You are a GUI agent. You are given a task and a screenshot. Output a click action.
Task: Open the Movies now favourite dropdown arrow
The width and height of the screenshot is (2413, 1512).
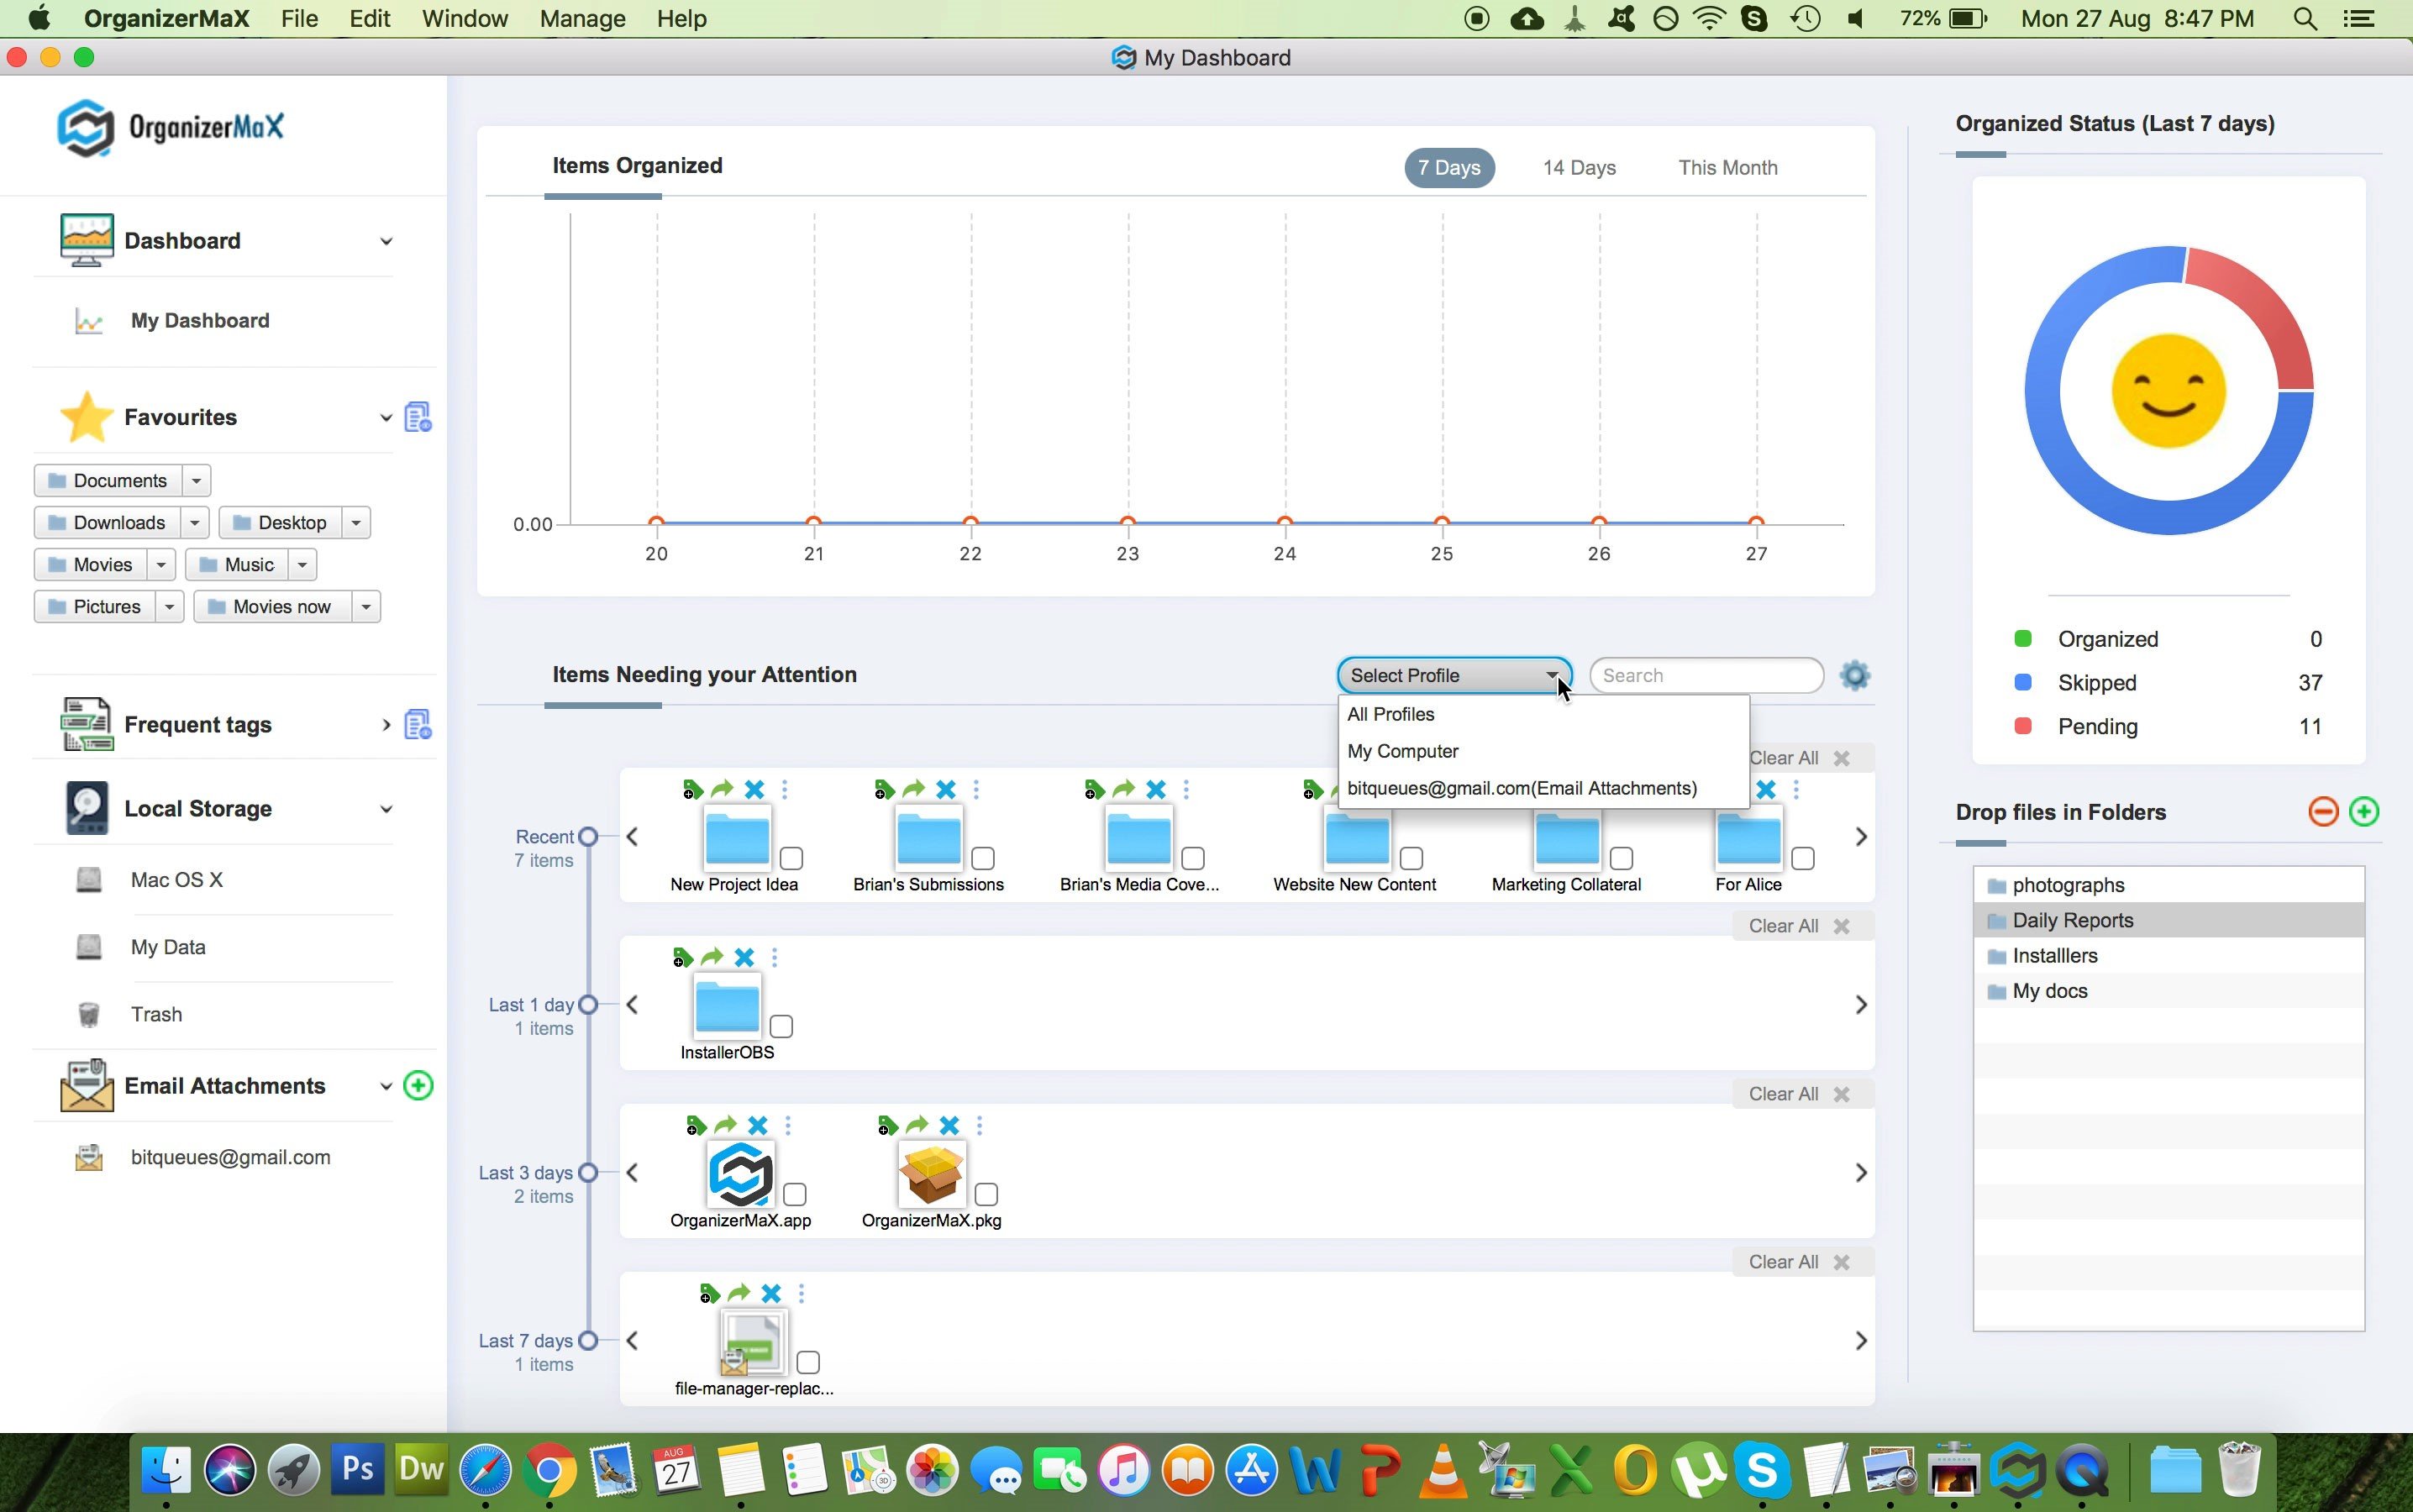click(366, 607)
